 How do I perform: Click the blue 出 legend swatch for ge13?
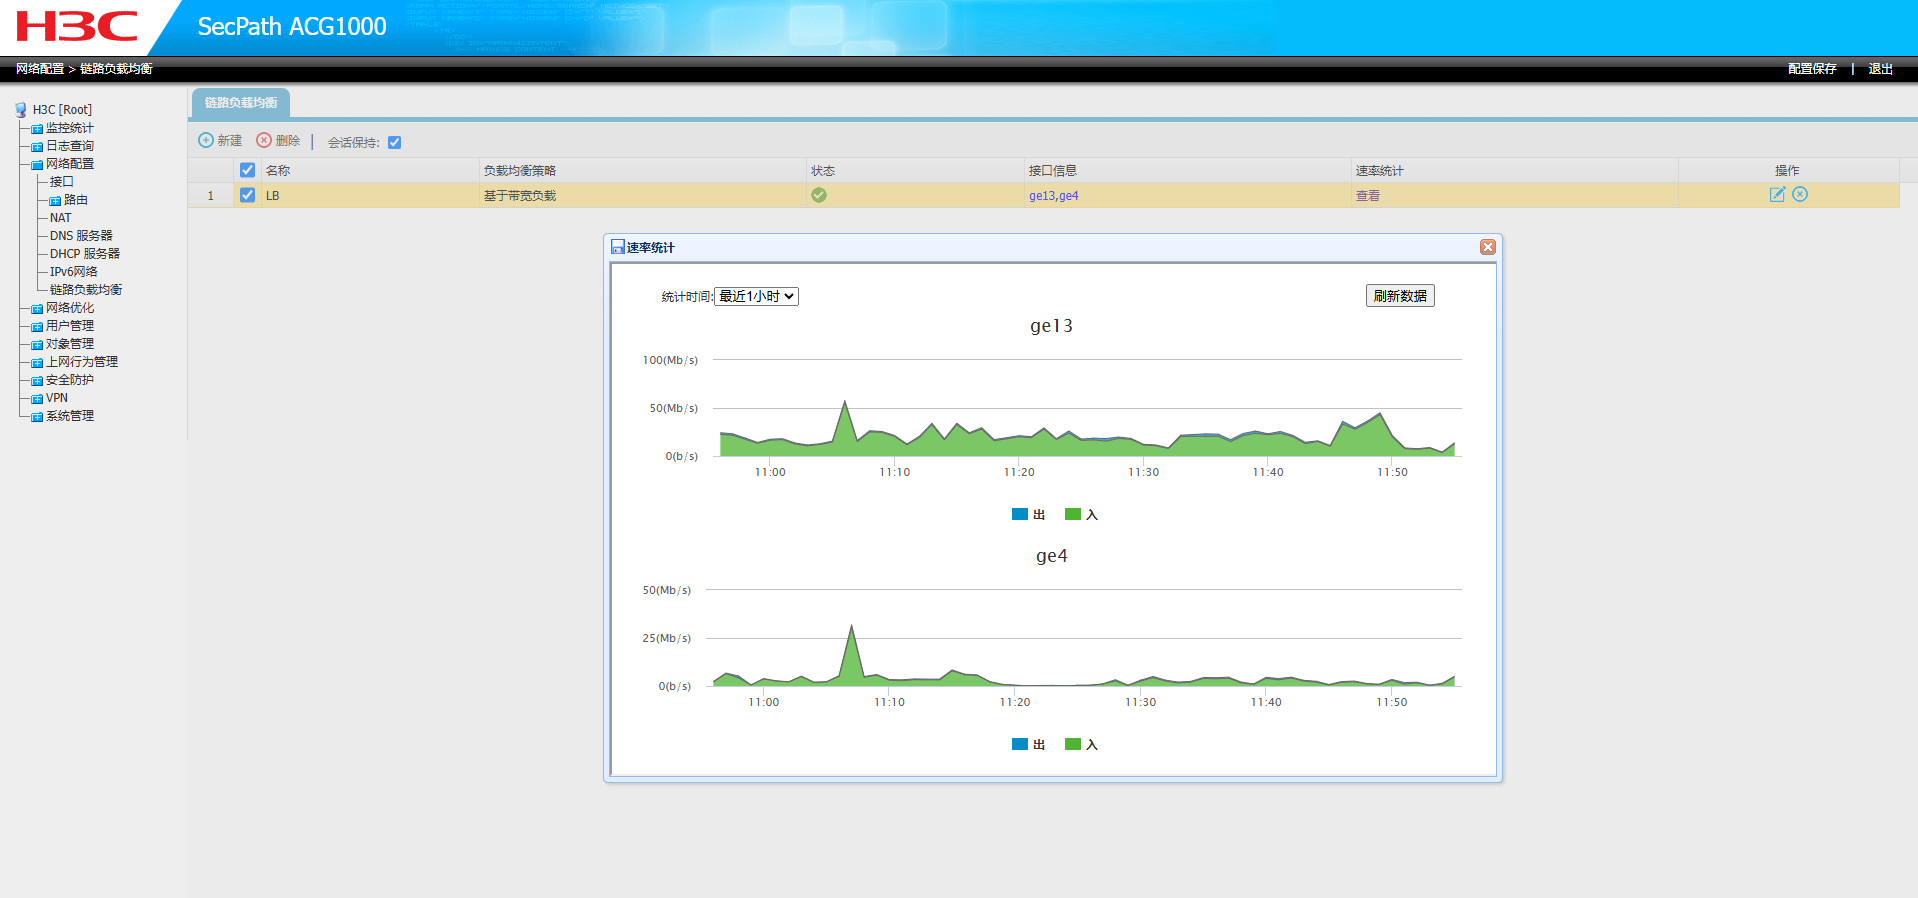(1020, 515)
